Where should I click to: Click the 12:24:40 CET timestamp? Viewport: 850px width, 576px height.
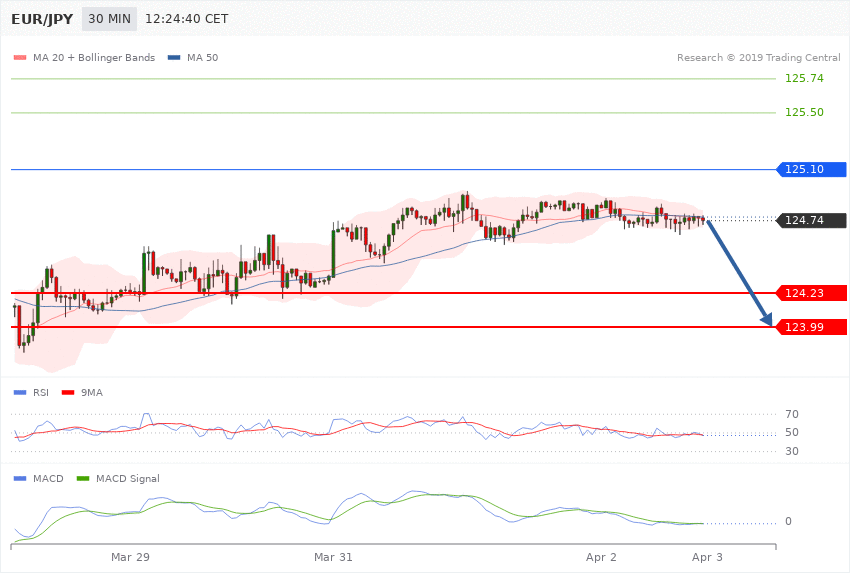(186, 19)
